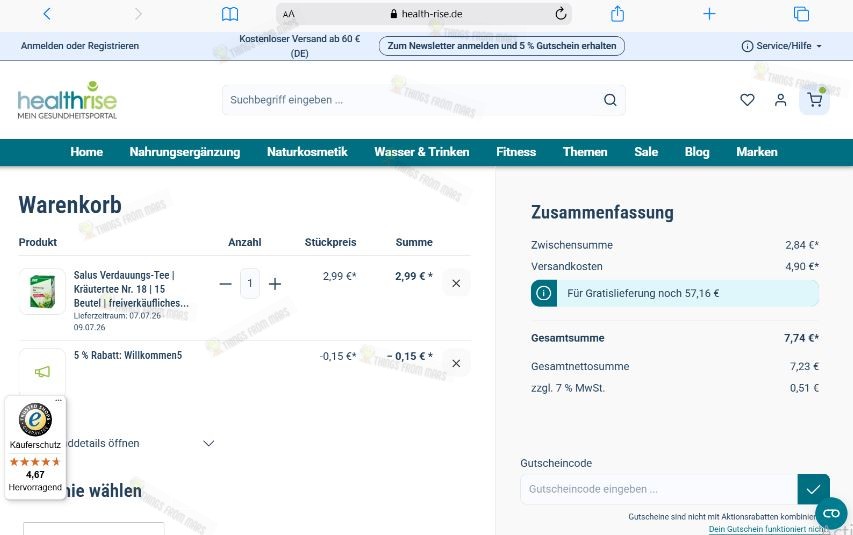Click the quantity field showing 1

pyautogui.click(x=250, y=284)
